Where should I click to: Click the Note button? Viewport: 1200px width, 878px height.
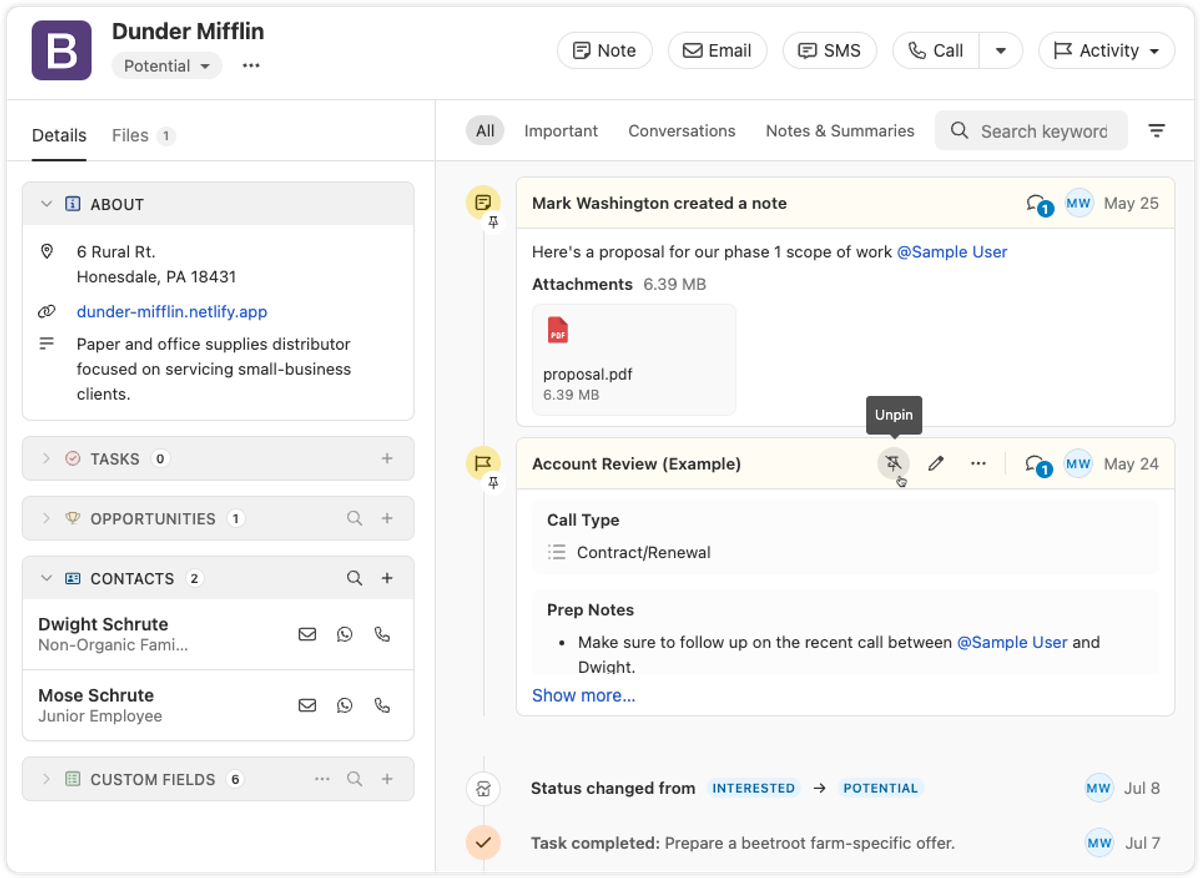[x=604, y=51]
